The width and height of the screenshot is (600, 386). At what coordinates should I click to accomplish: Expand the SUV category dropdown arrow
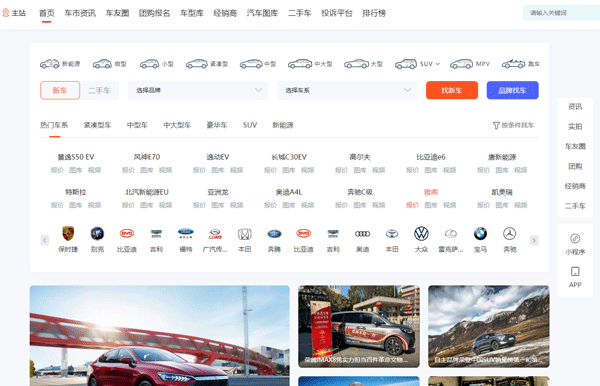point(438,64)
